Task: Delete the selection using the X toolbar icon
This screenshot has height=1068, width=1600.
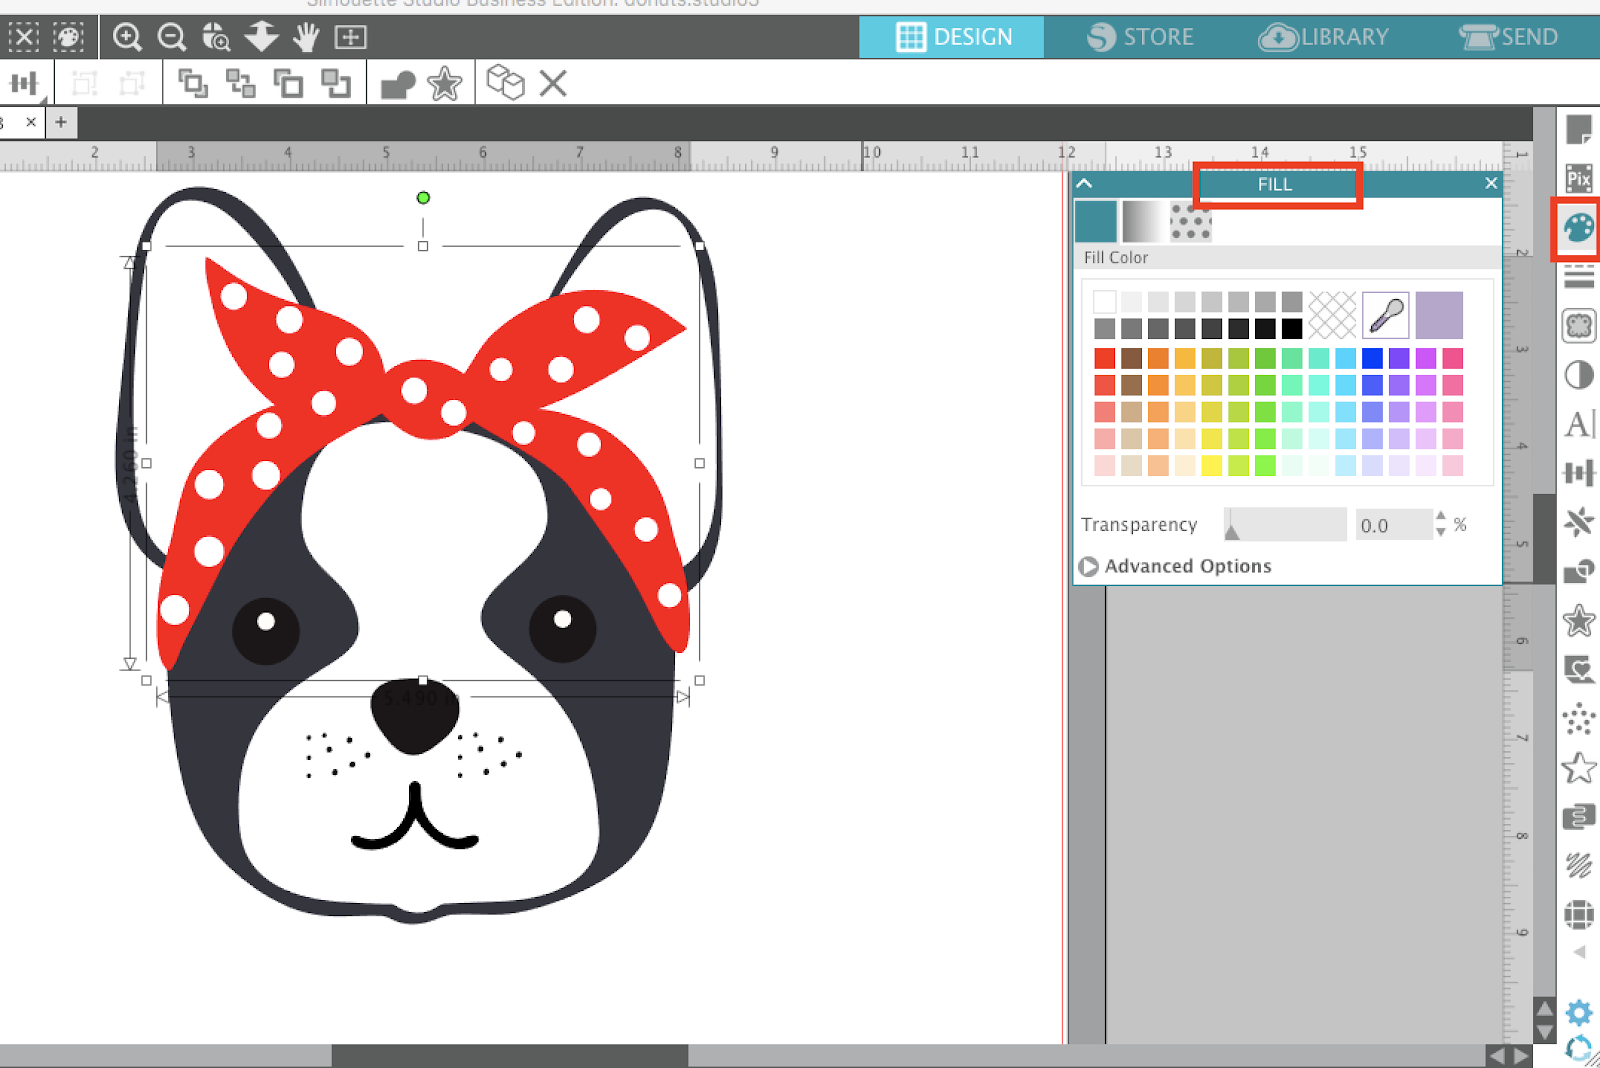Action: click(x=552, y=84)
